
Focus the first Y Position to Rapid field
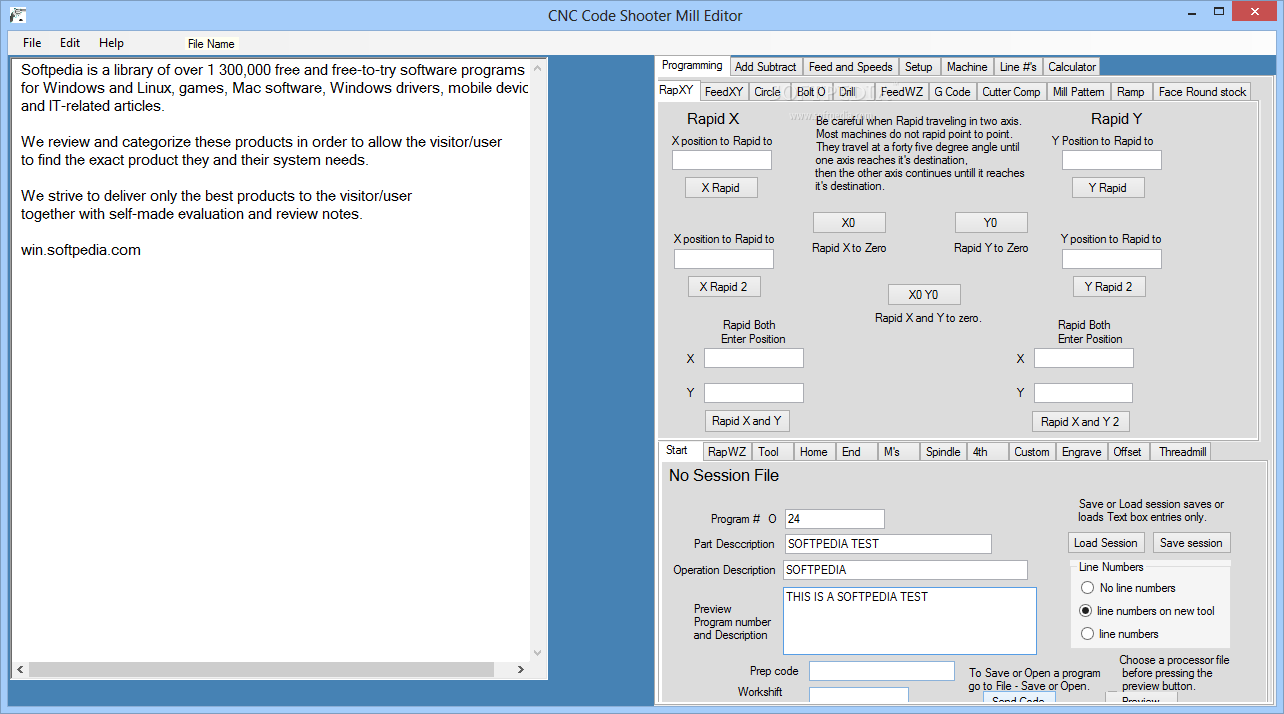[x=1112, y=160]
